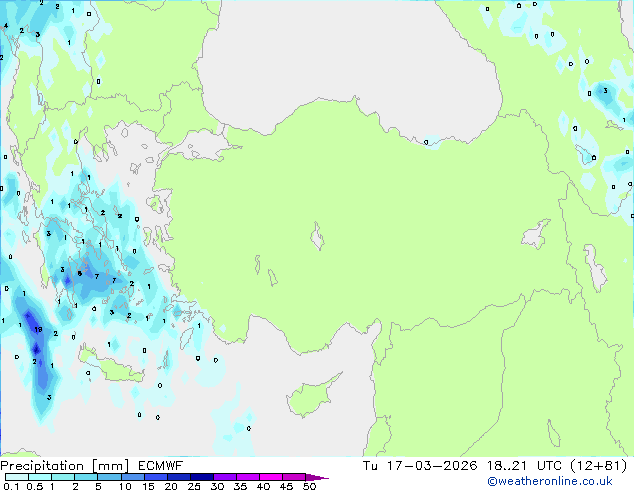Click the forecast offset '(12+81)' text
This screenshot has width=634, height=490.
[x=598, y=466]
